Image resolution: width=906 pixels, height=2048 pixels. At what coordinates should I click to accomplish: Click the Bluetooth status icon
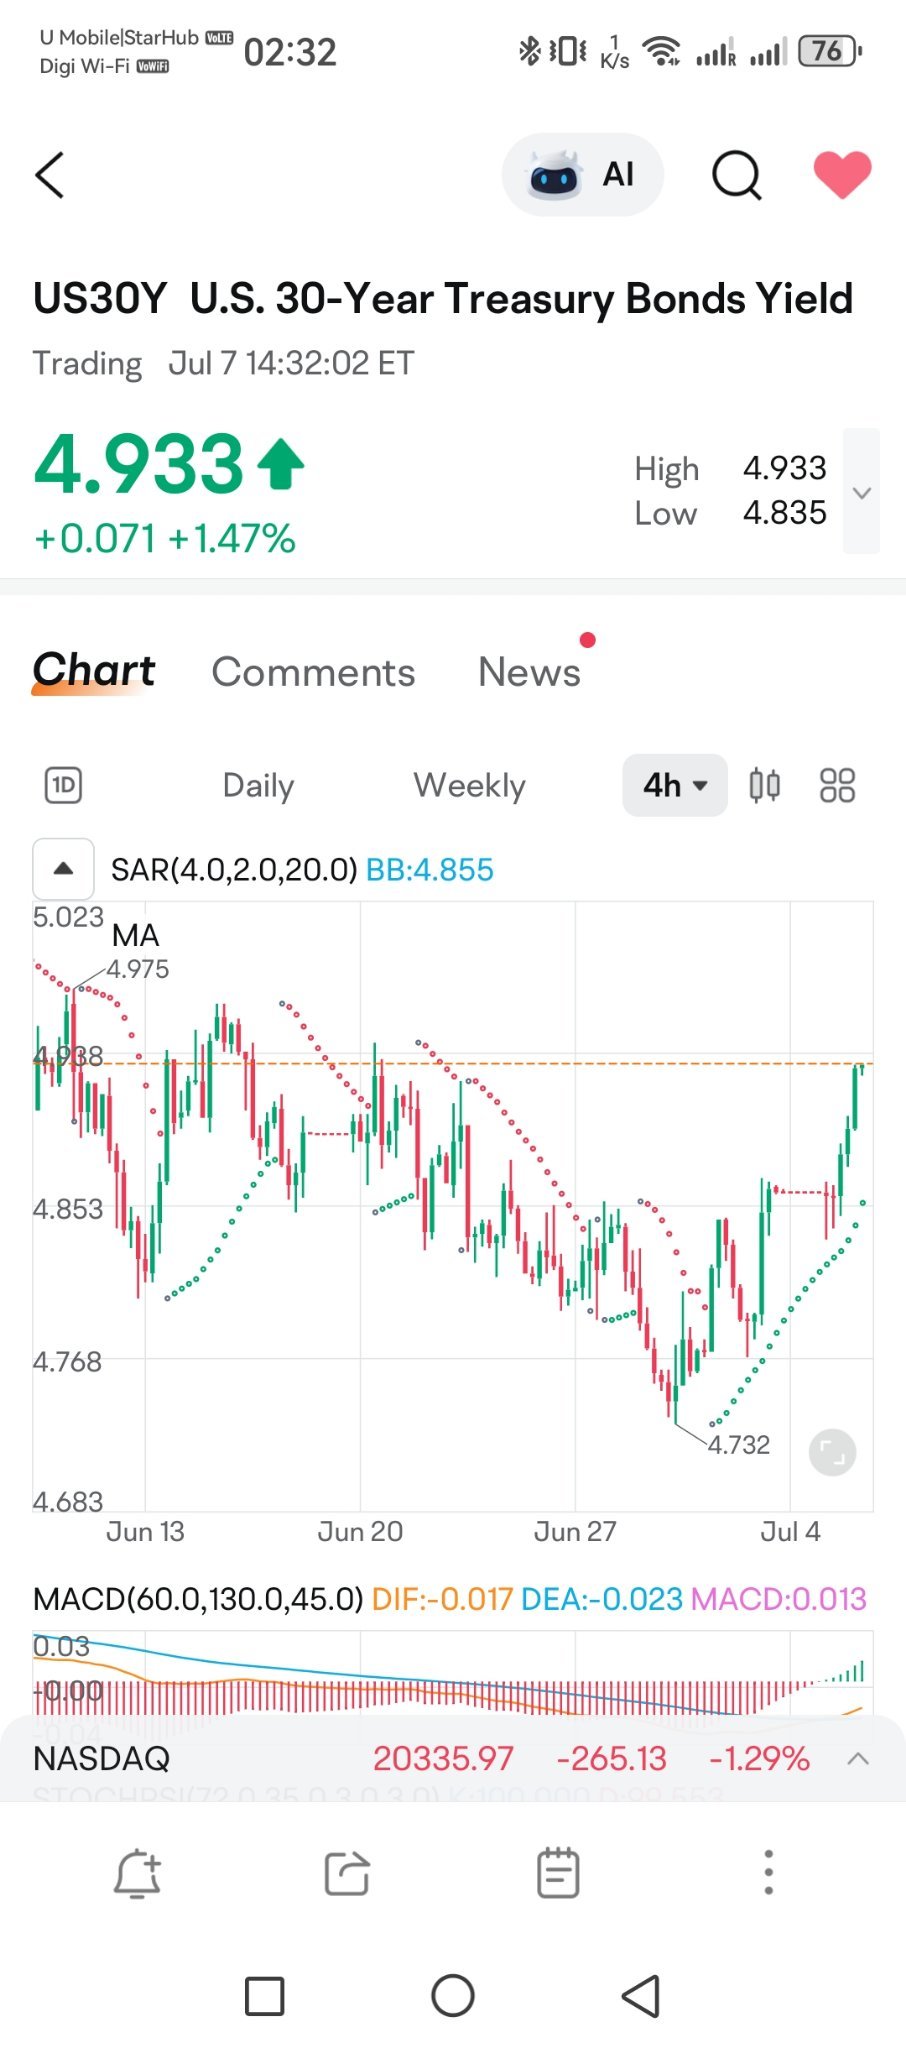[528, 51]
